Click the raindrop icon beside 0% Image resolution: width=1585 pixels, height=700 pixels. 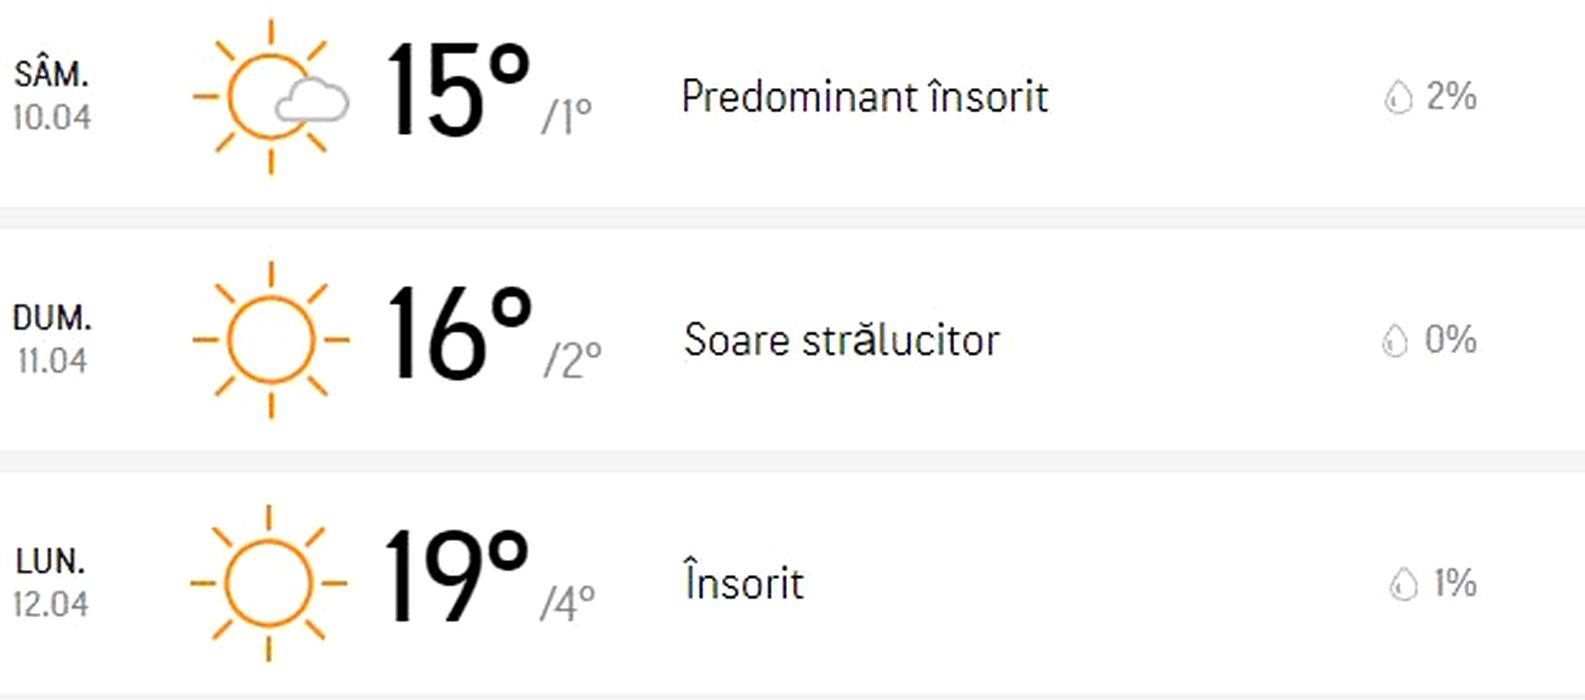1394,341
